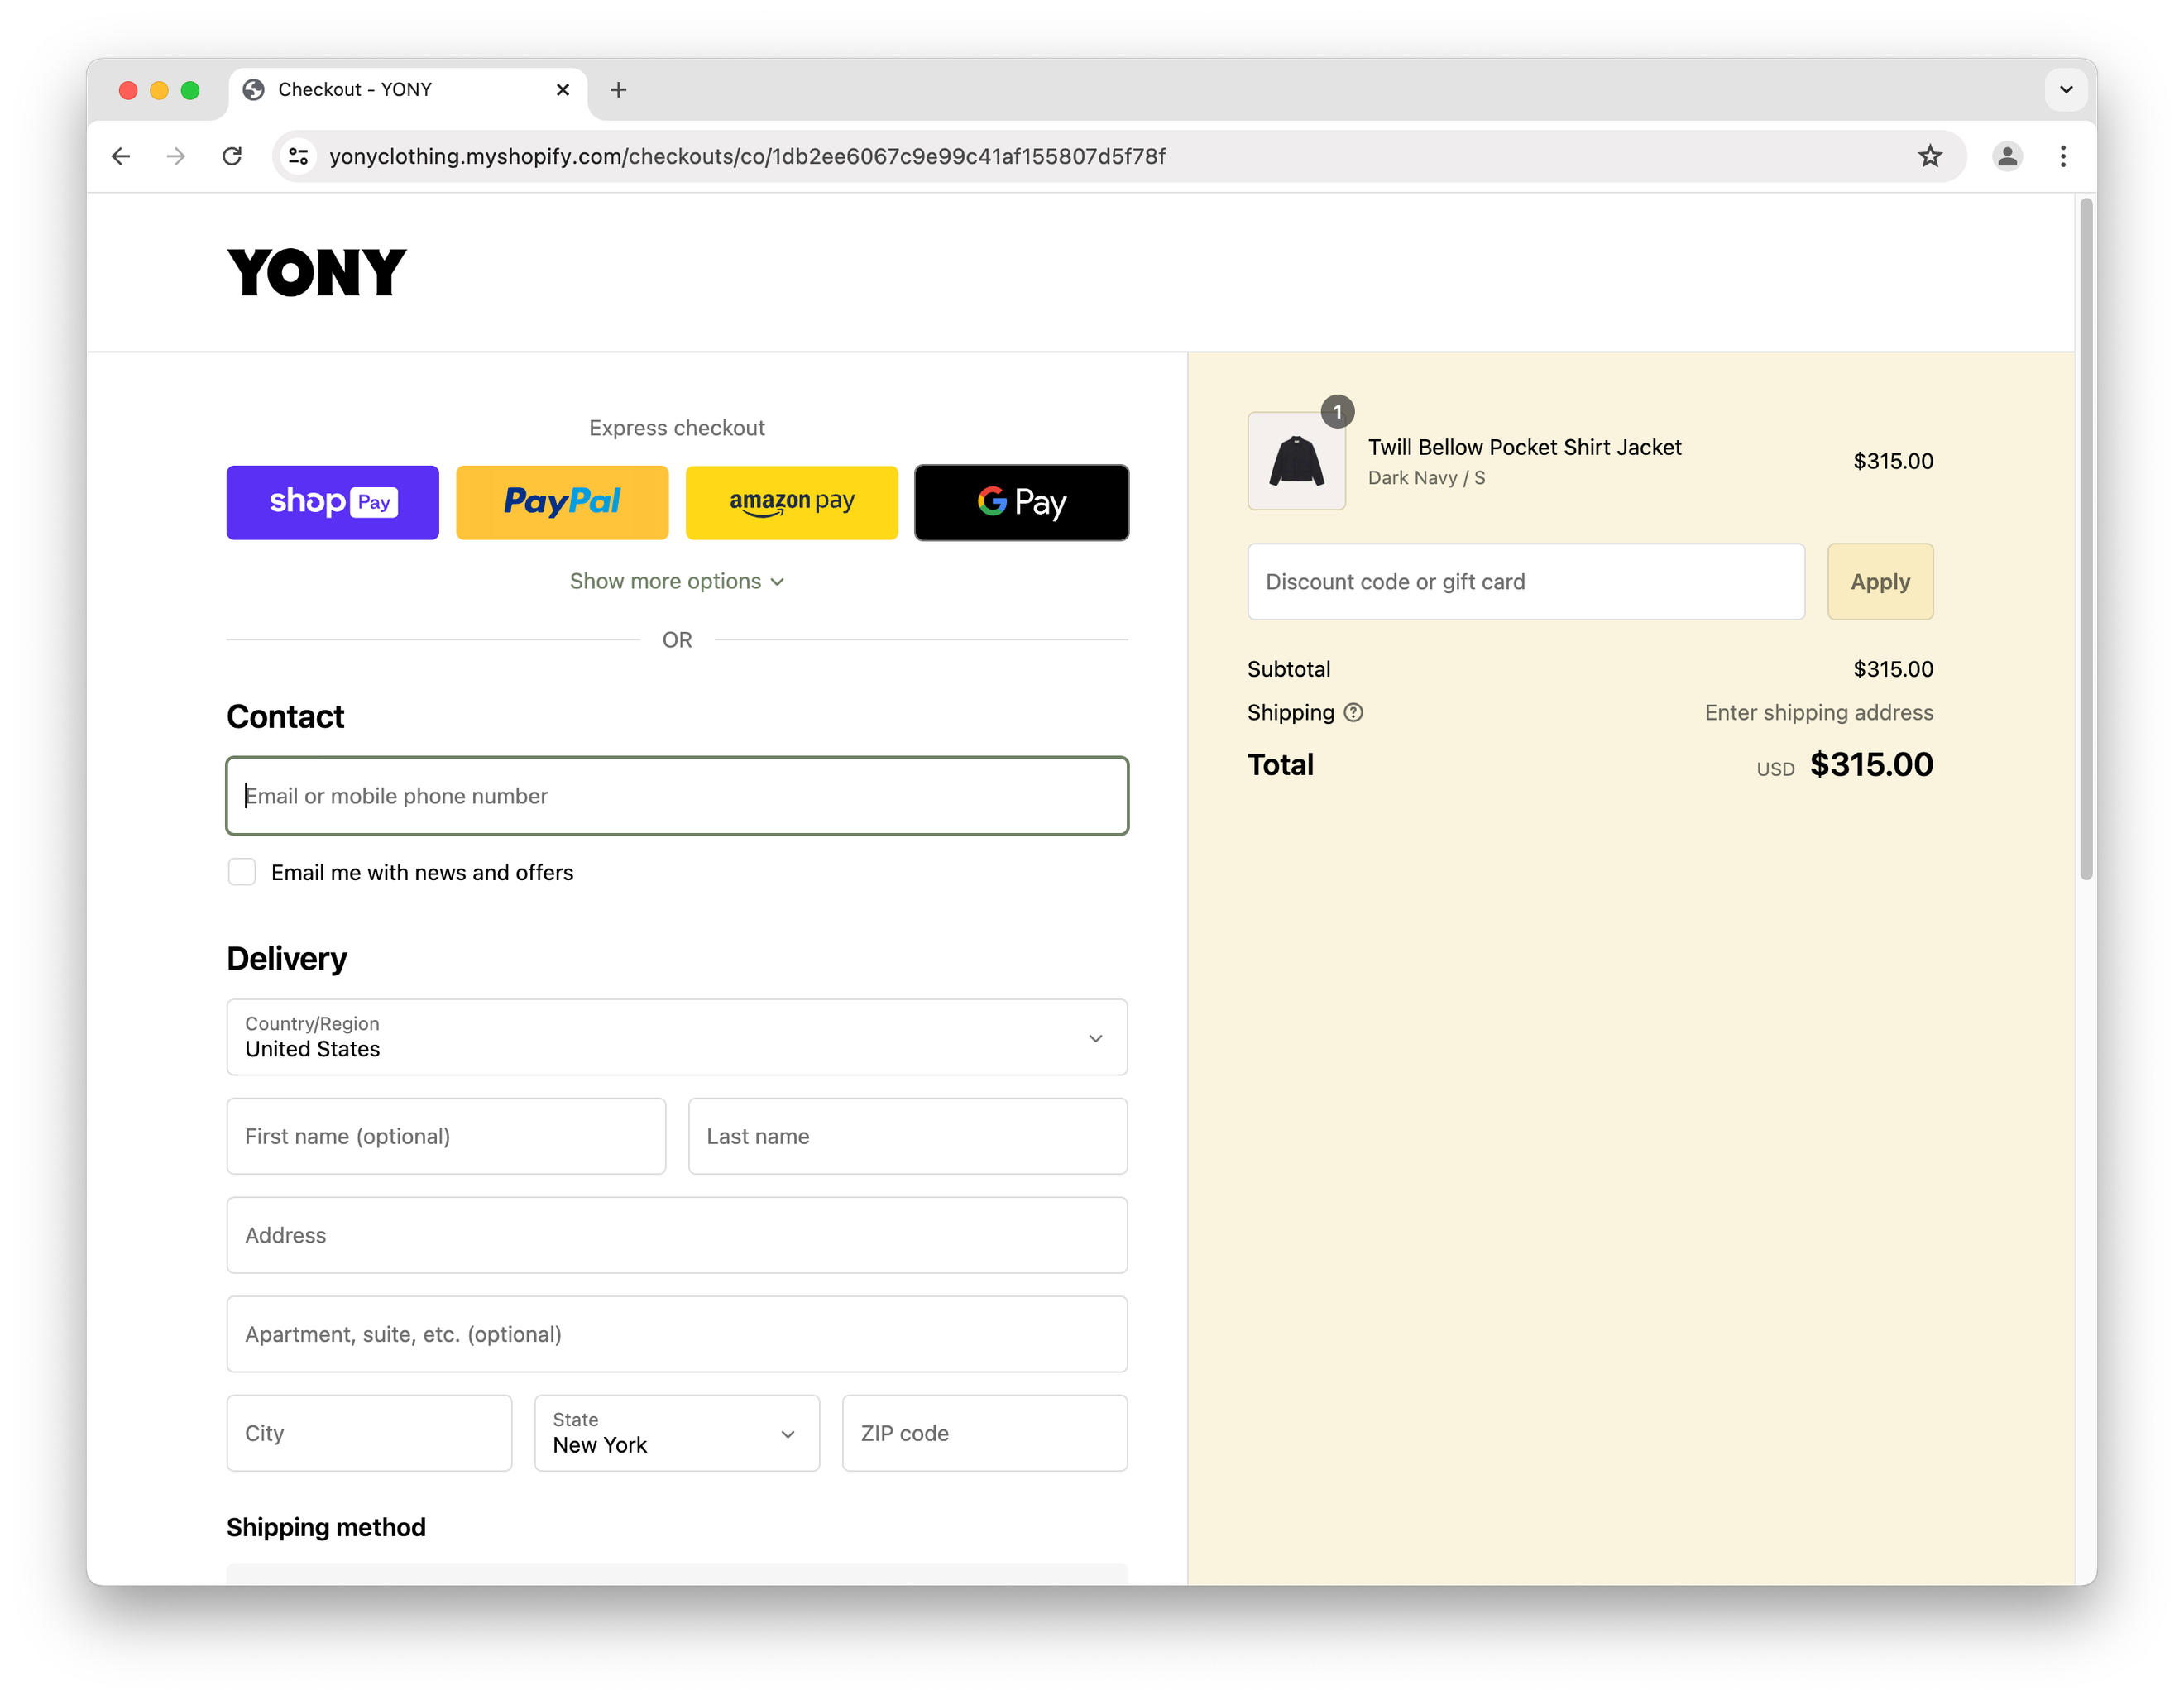The height and width of the screenshot is (1700, 2184).
Task: Choose PayPal express checkout
Action: [562, 502]
